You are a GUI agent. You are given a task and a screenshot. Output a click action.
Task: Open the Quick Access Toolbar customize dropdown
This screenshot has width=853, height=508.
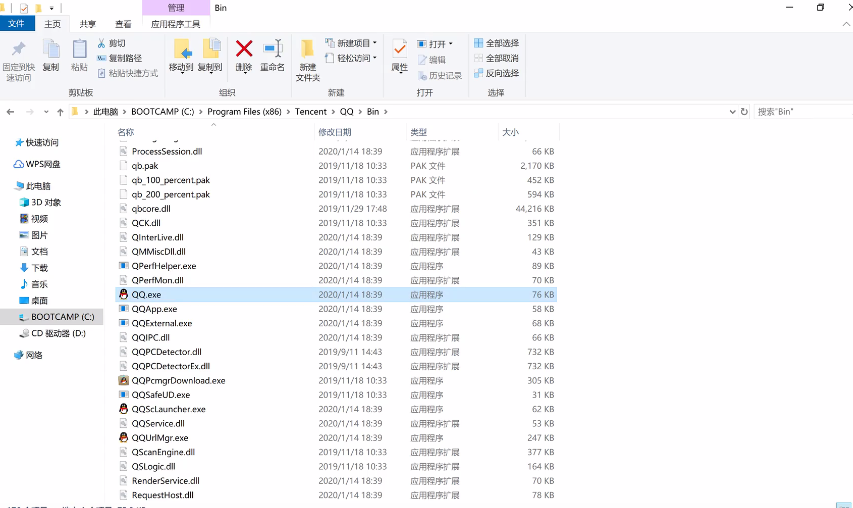[52, 8]
